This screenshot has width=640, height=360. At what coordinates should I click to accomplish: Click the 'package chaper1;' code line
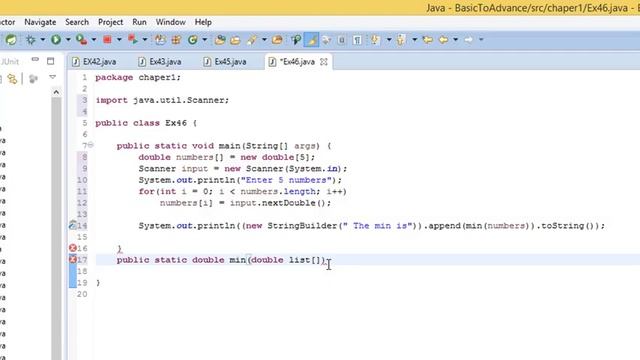coord(138,78)
